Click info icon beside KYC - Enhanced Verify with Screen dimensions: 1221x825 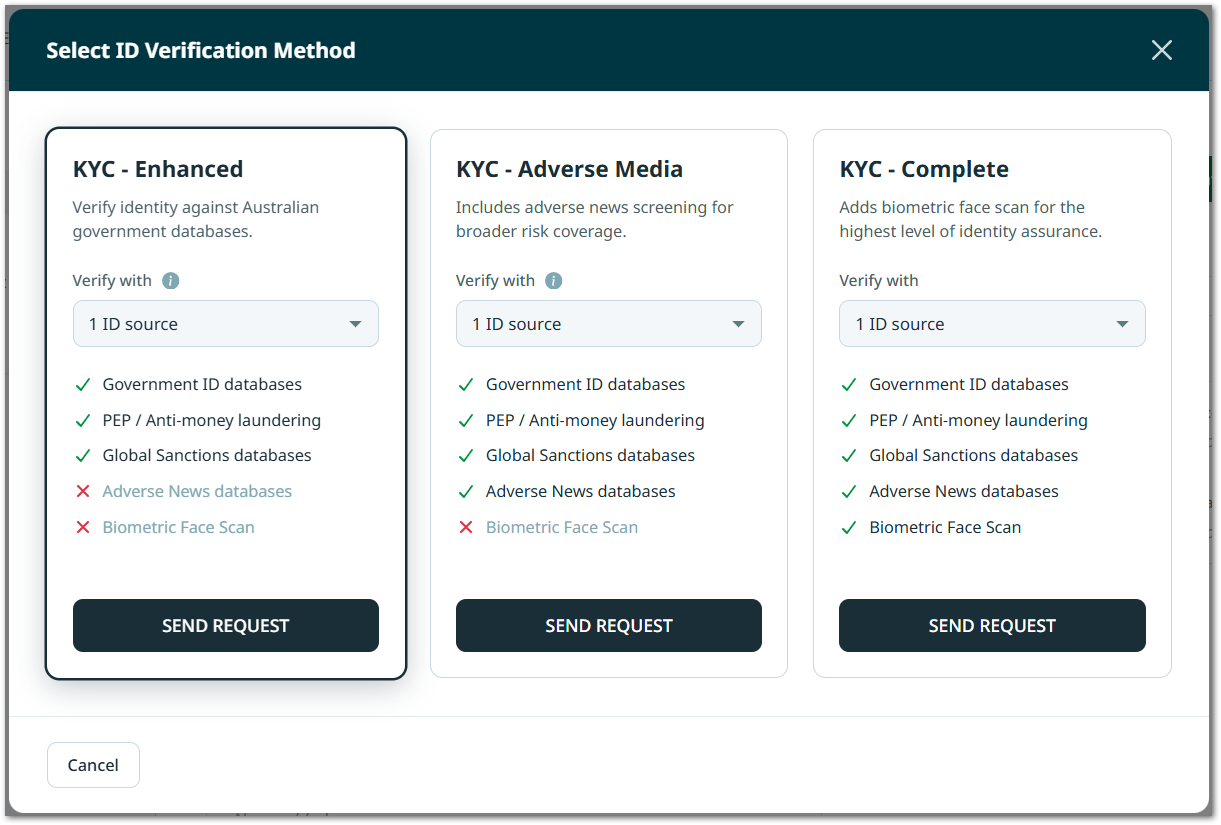(x=171, y=281)
